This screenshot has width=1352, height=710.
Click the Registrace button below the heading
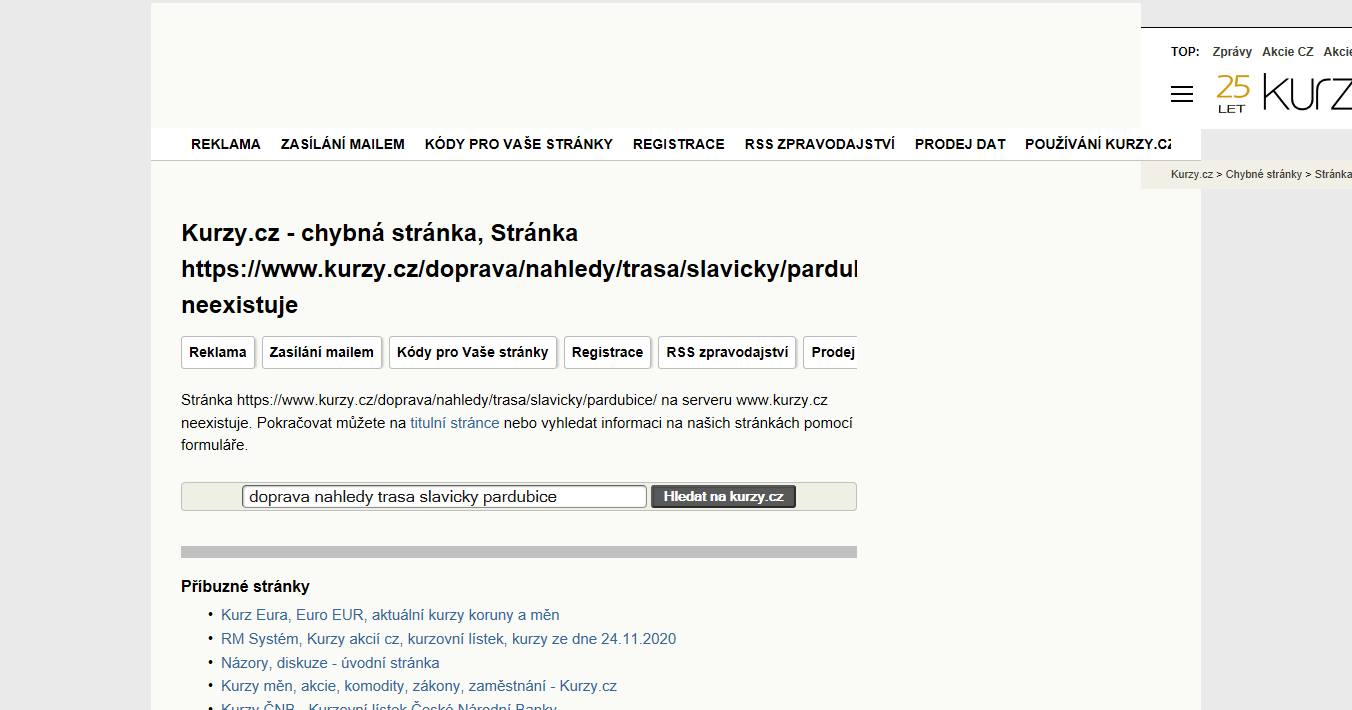coord(608,352)
